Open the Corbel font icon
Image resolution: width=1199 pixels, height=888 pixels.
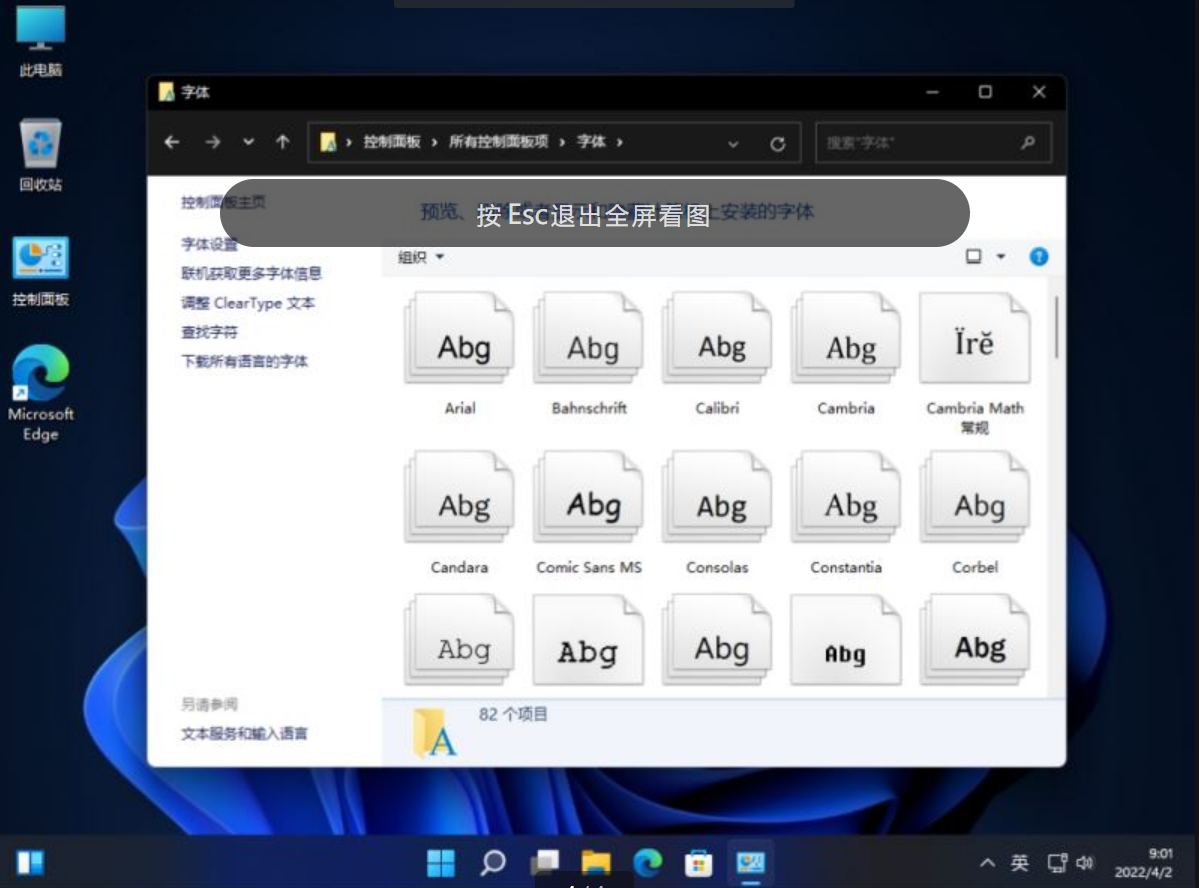(x=975, y=497)
